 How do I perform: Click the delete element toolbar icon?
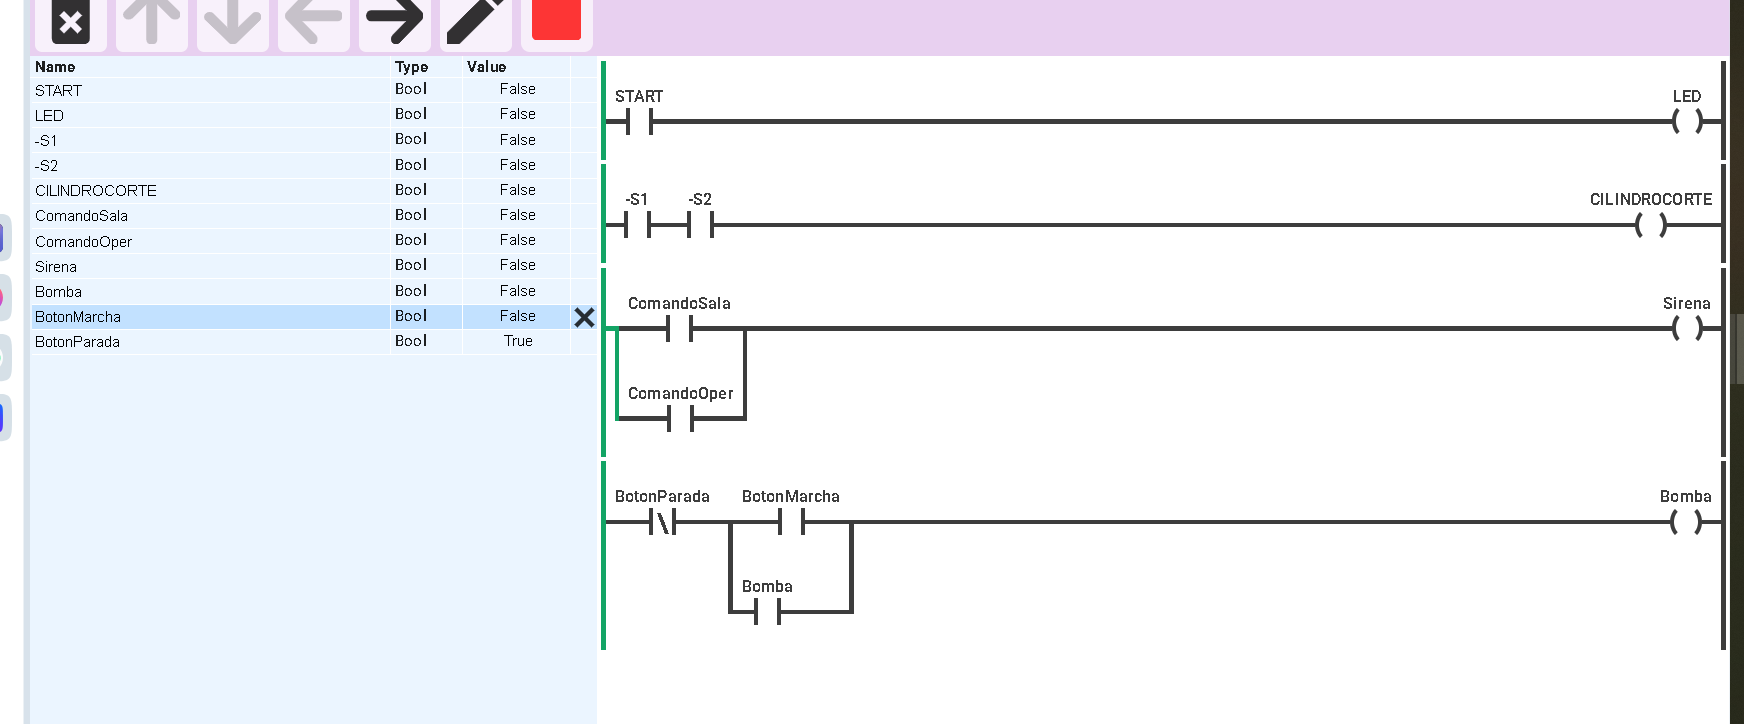tap(71, 22)
